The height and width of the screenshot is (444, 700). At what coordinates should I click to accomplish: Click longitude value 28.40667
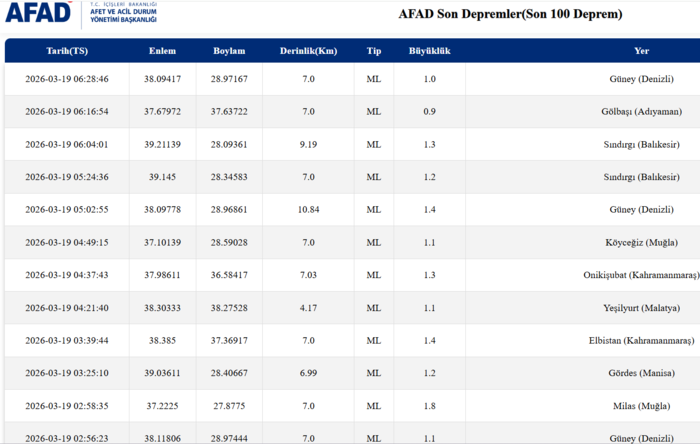(229, 373)
